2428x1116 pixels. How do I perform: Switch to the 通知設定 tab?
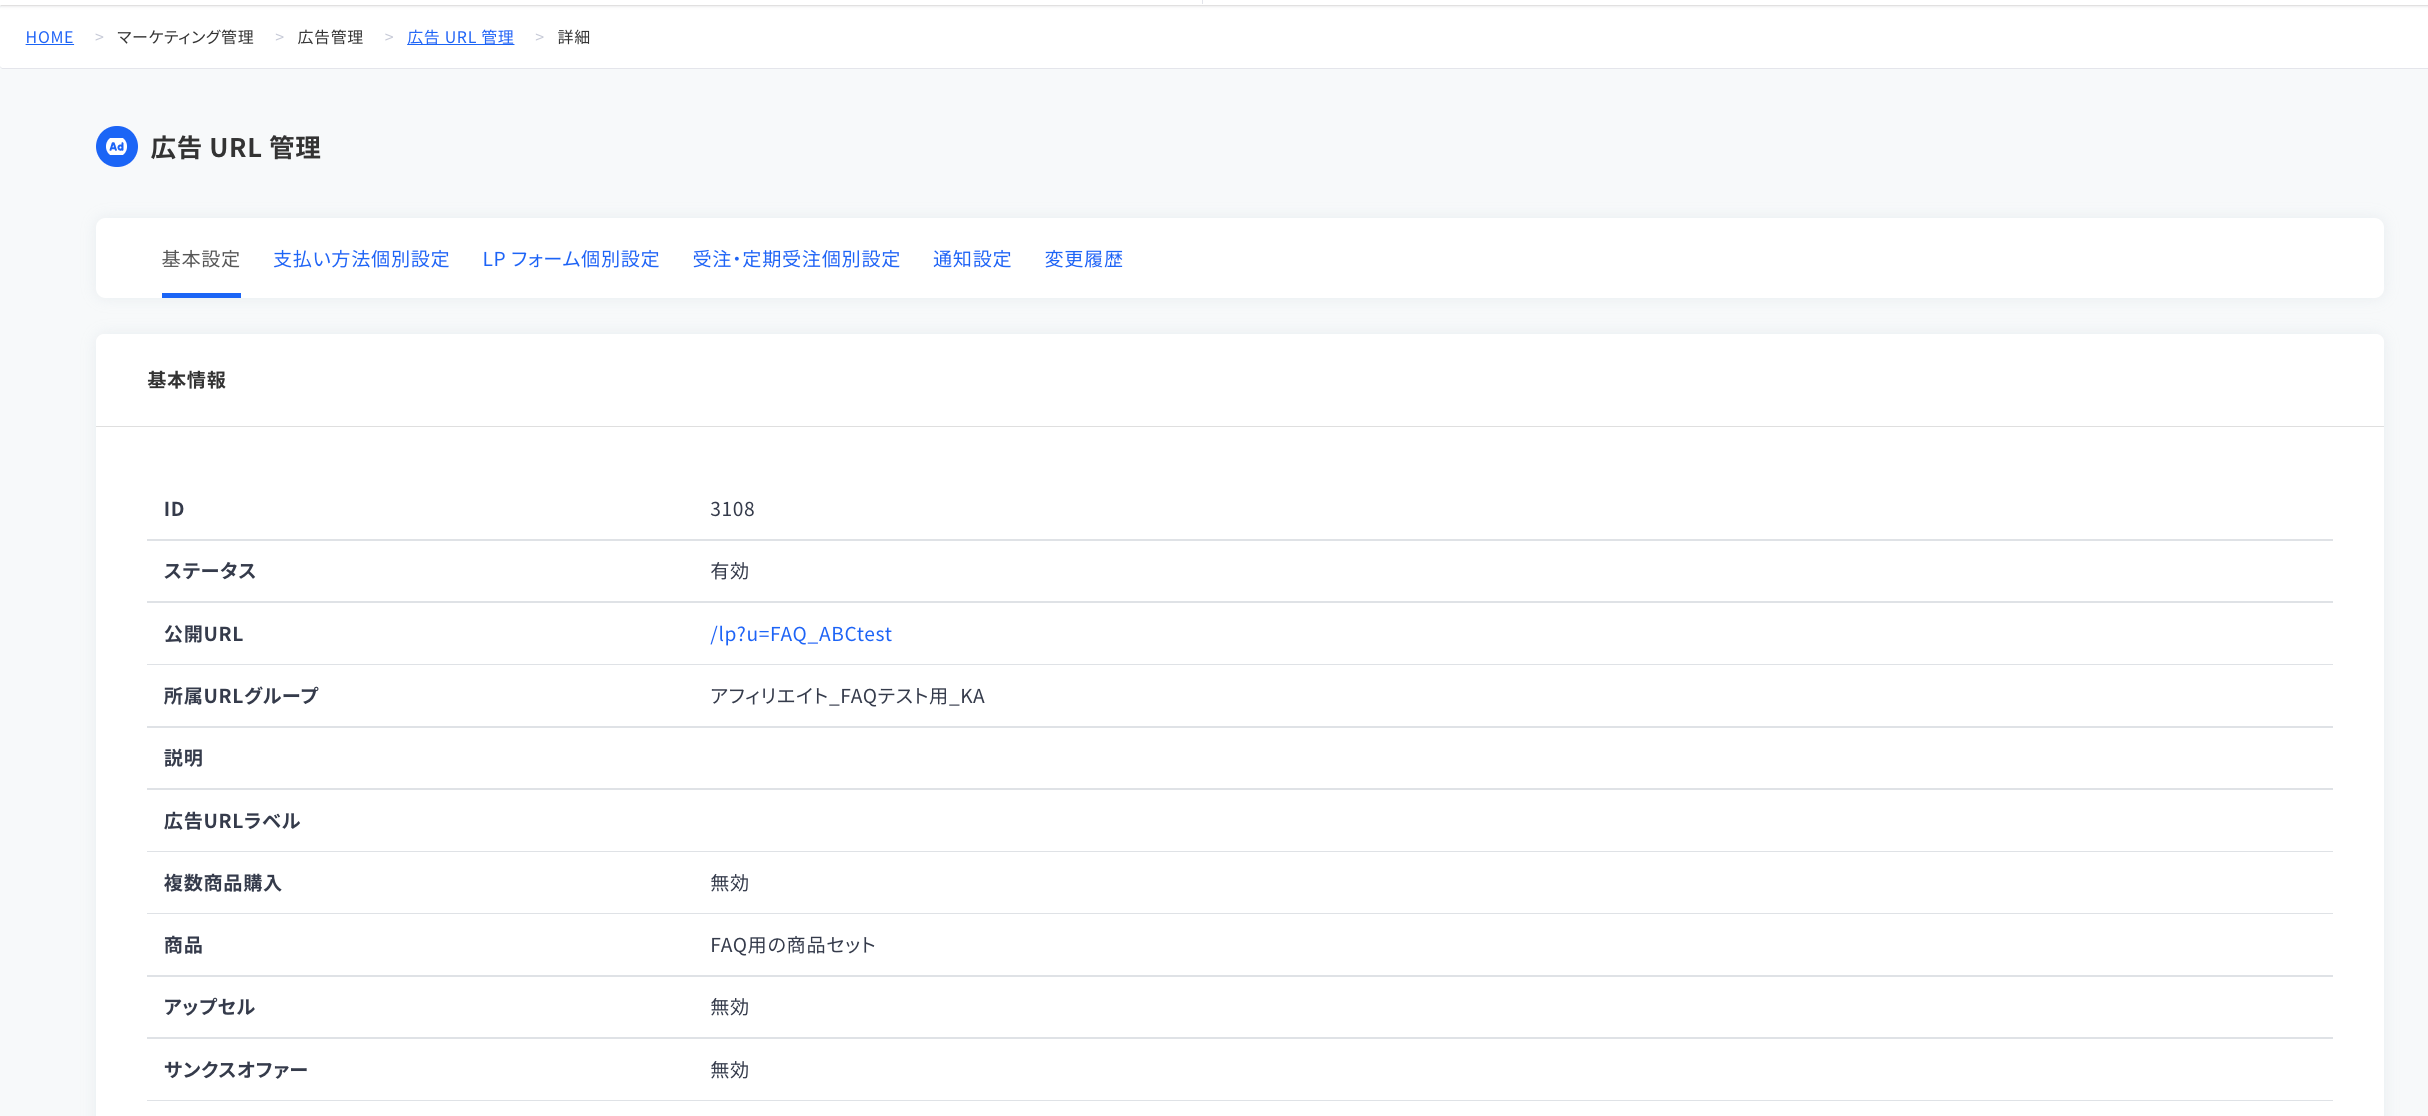click(x=971, y=259)
